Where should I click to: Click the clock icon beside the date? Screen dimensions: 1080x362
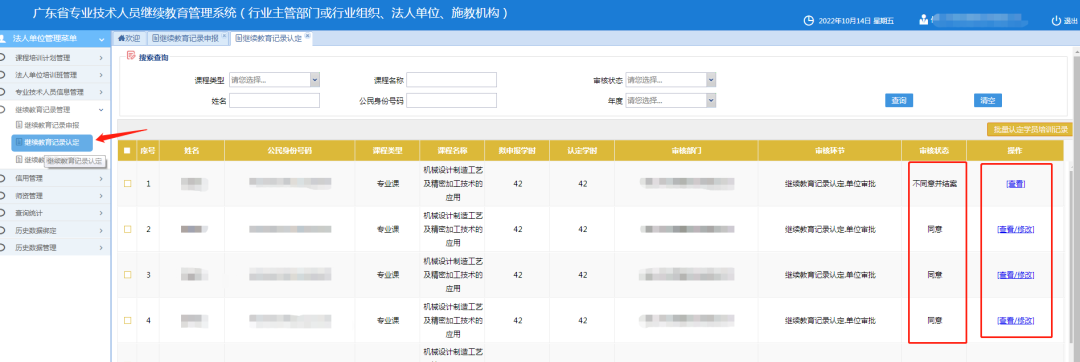(x=809, y=21)
